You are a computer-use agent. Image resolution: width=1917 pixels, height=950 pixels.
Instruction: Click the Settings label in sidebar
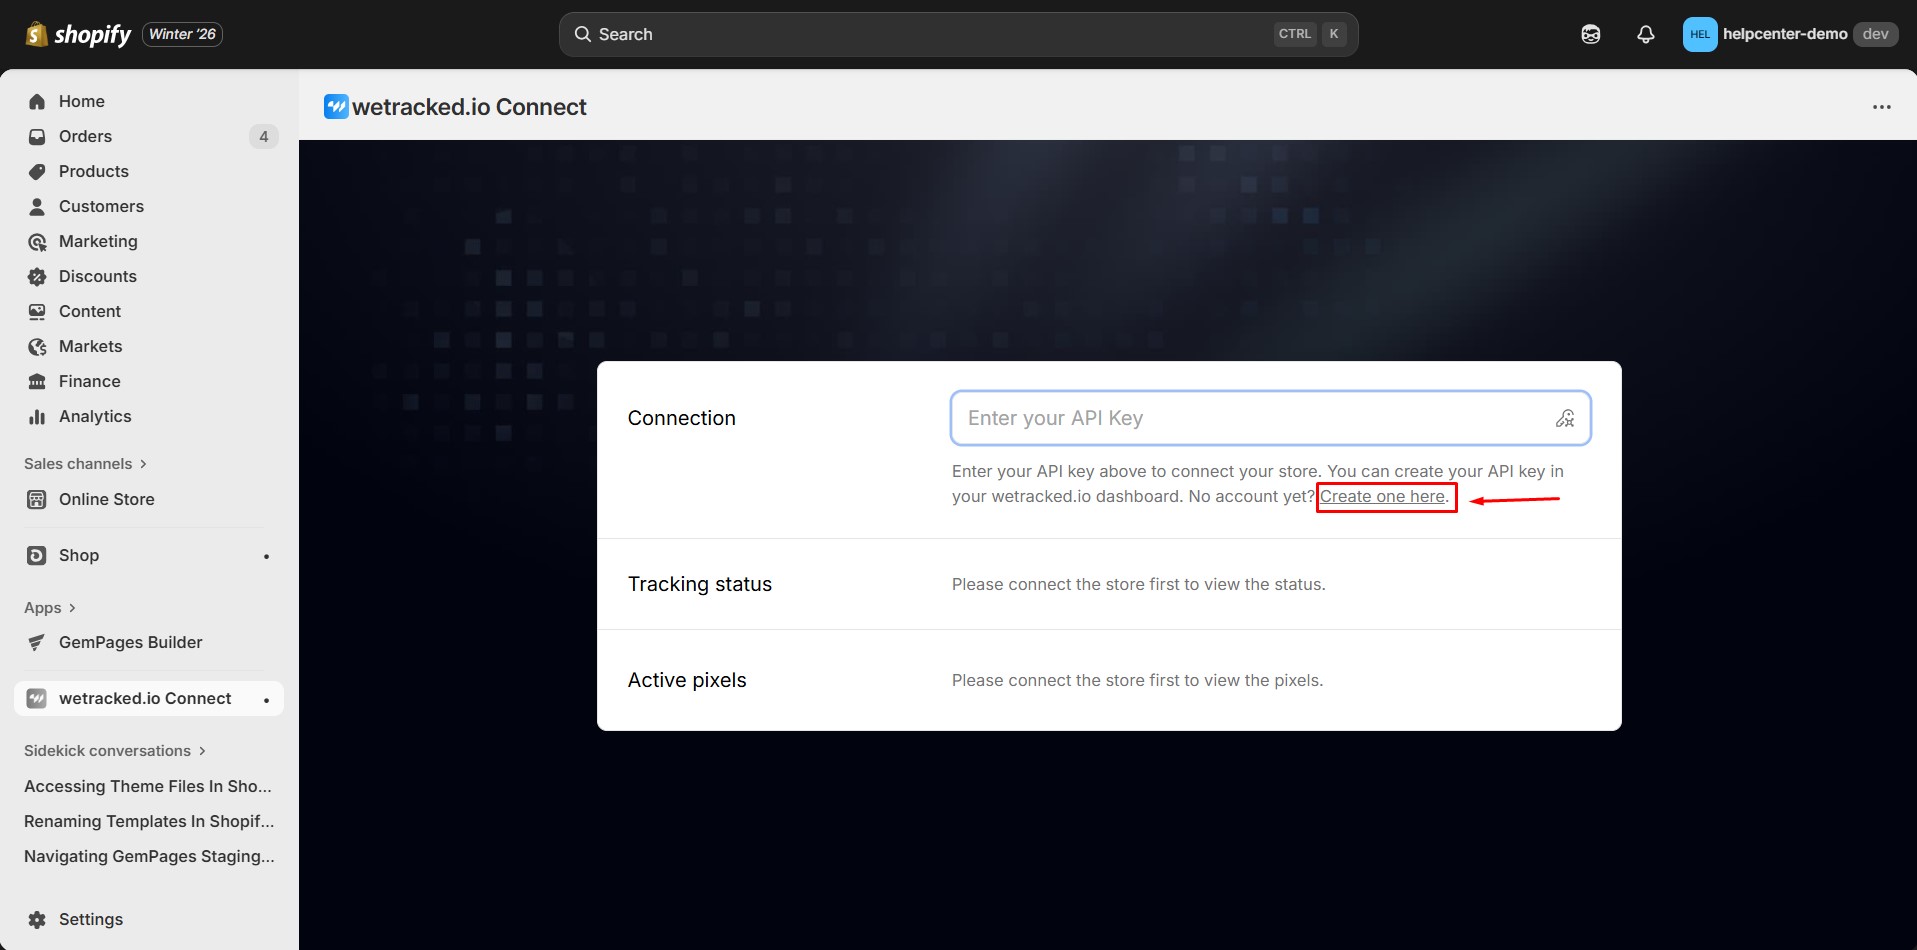point(91,919)
